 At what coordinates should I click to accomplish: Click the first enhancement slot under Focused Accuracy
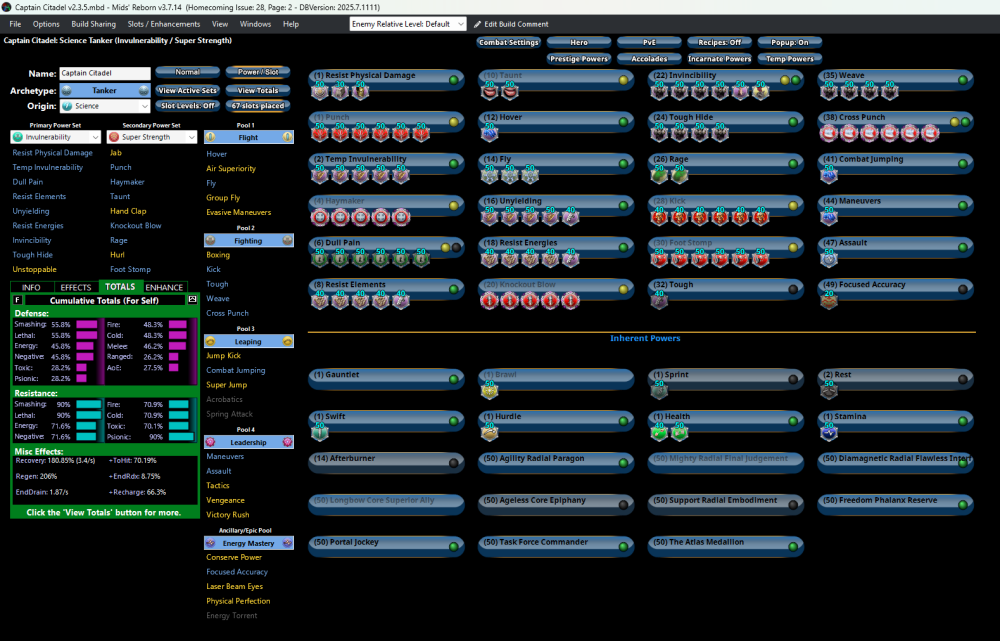tap(829, 301)
